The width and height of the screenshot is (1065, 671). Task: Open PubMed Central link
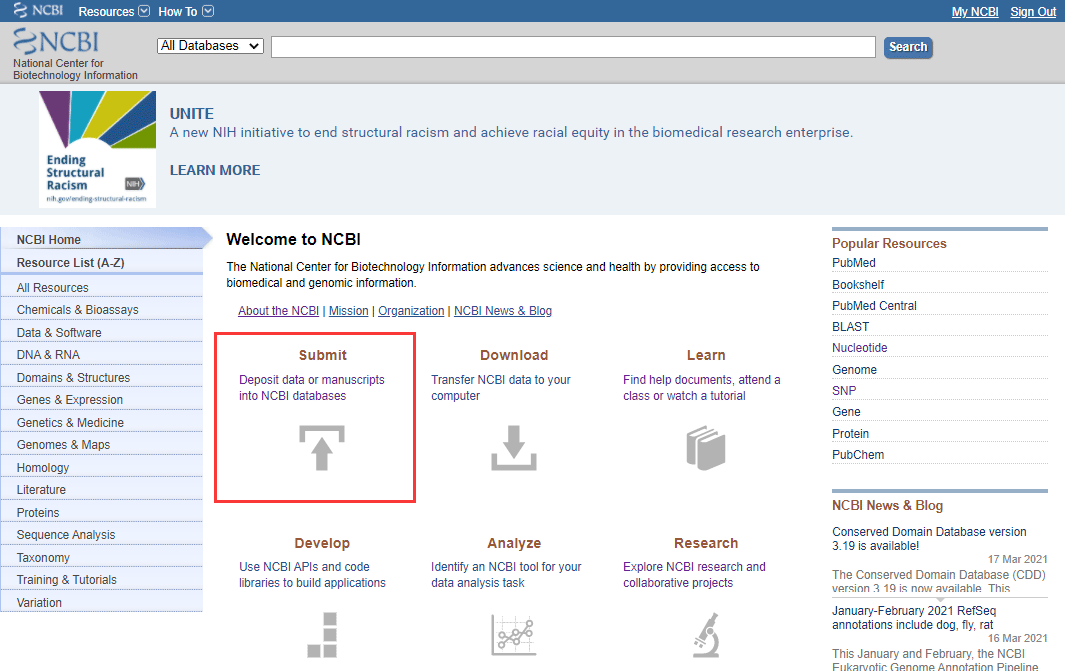click(874, 306)
